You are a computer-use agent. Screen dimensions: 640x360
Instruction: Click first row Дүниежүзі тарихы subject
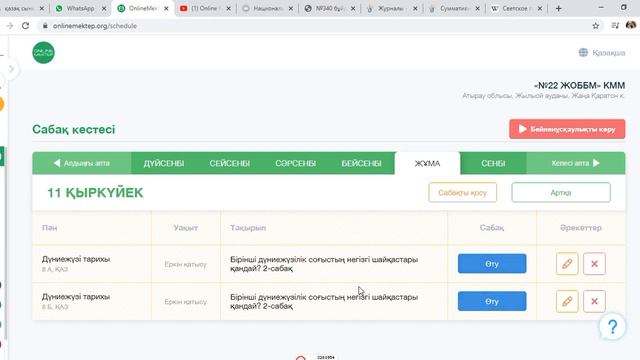tap(76, 259)
